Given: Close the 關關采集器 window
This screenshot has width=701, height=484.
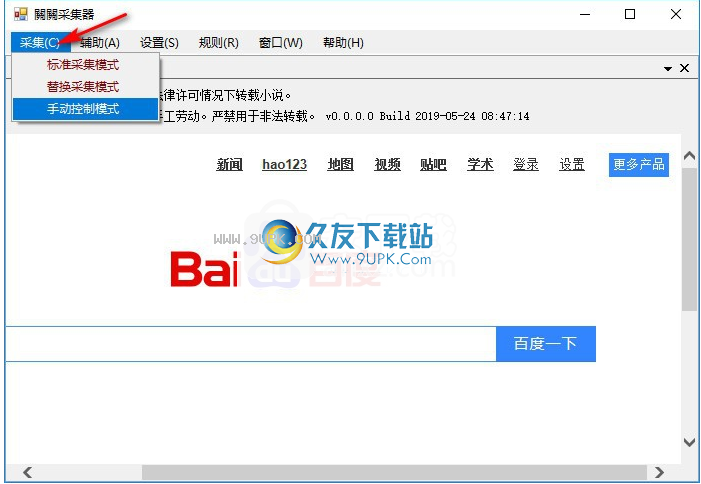Looking at the screenshot, I should click(676, 14).
